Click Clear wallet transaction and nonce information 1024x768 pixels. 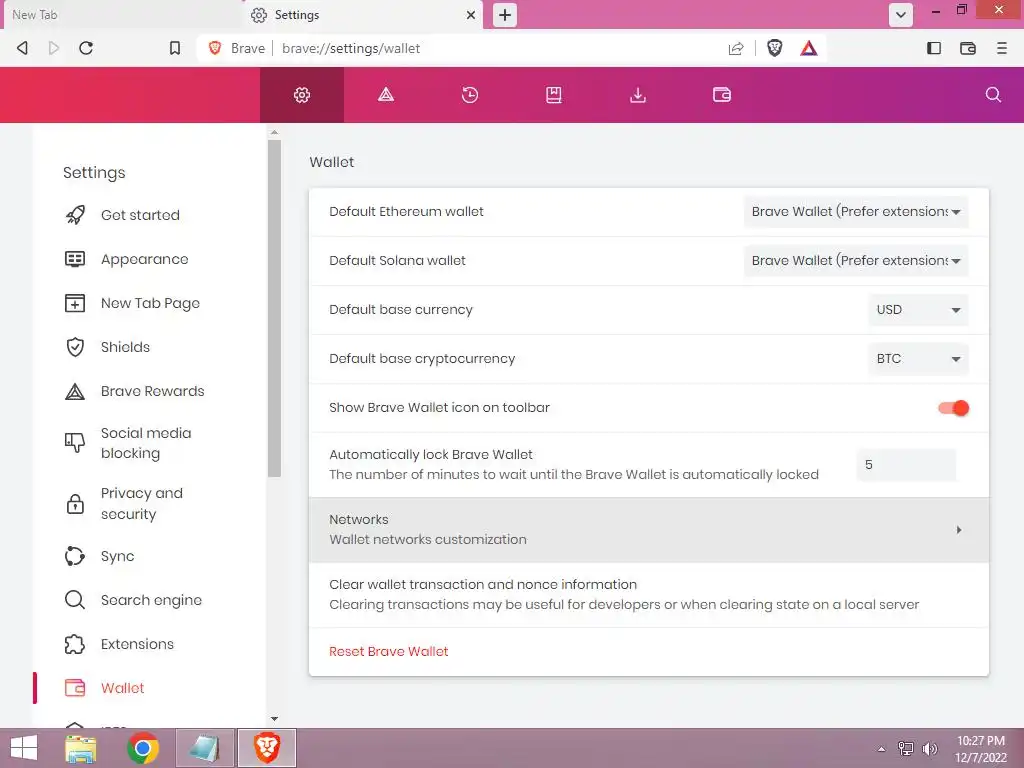click(649, 595)
